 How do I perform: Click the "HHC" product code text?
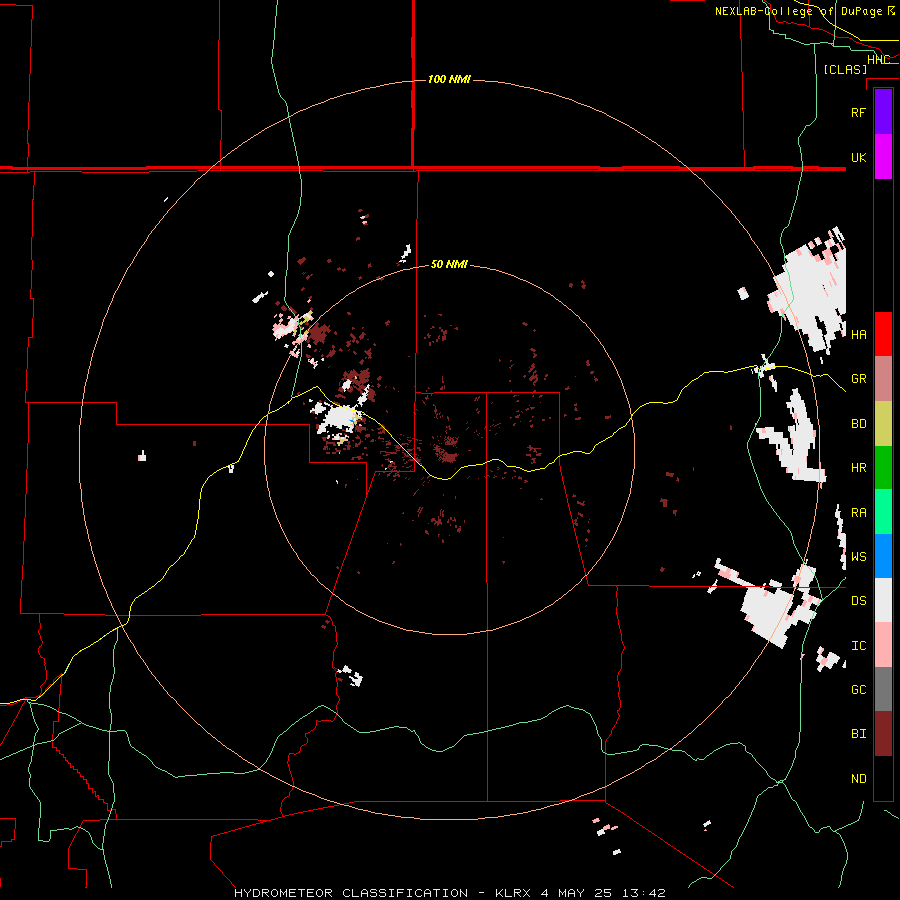point(878,60)
